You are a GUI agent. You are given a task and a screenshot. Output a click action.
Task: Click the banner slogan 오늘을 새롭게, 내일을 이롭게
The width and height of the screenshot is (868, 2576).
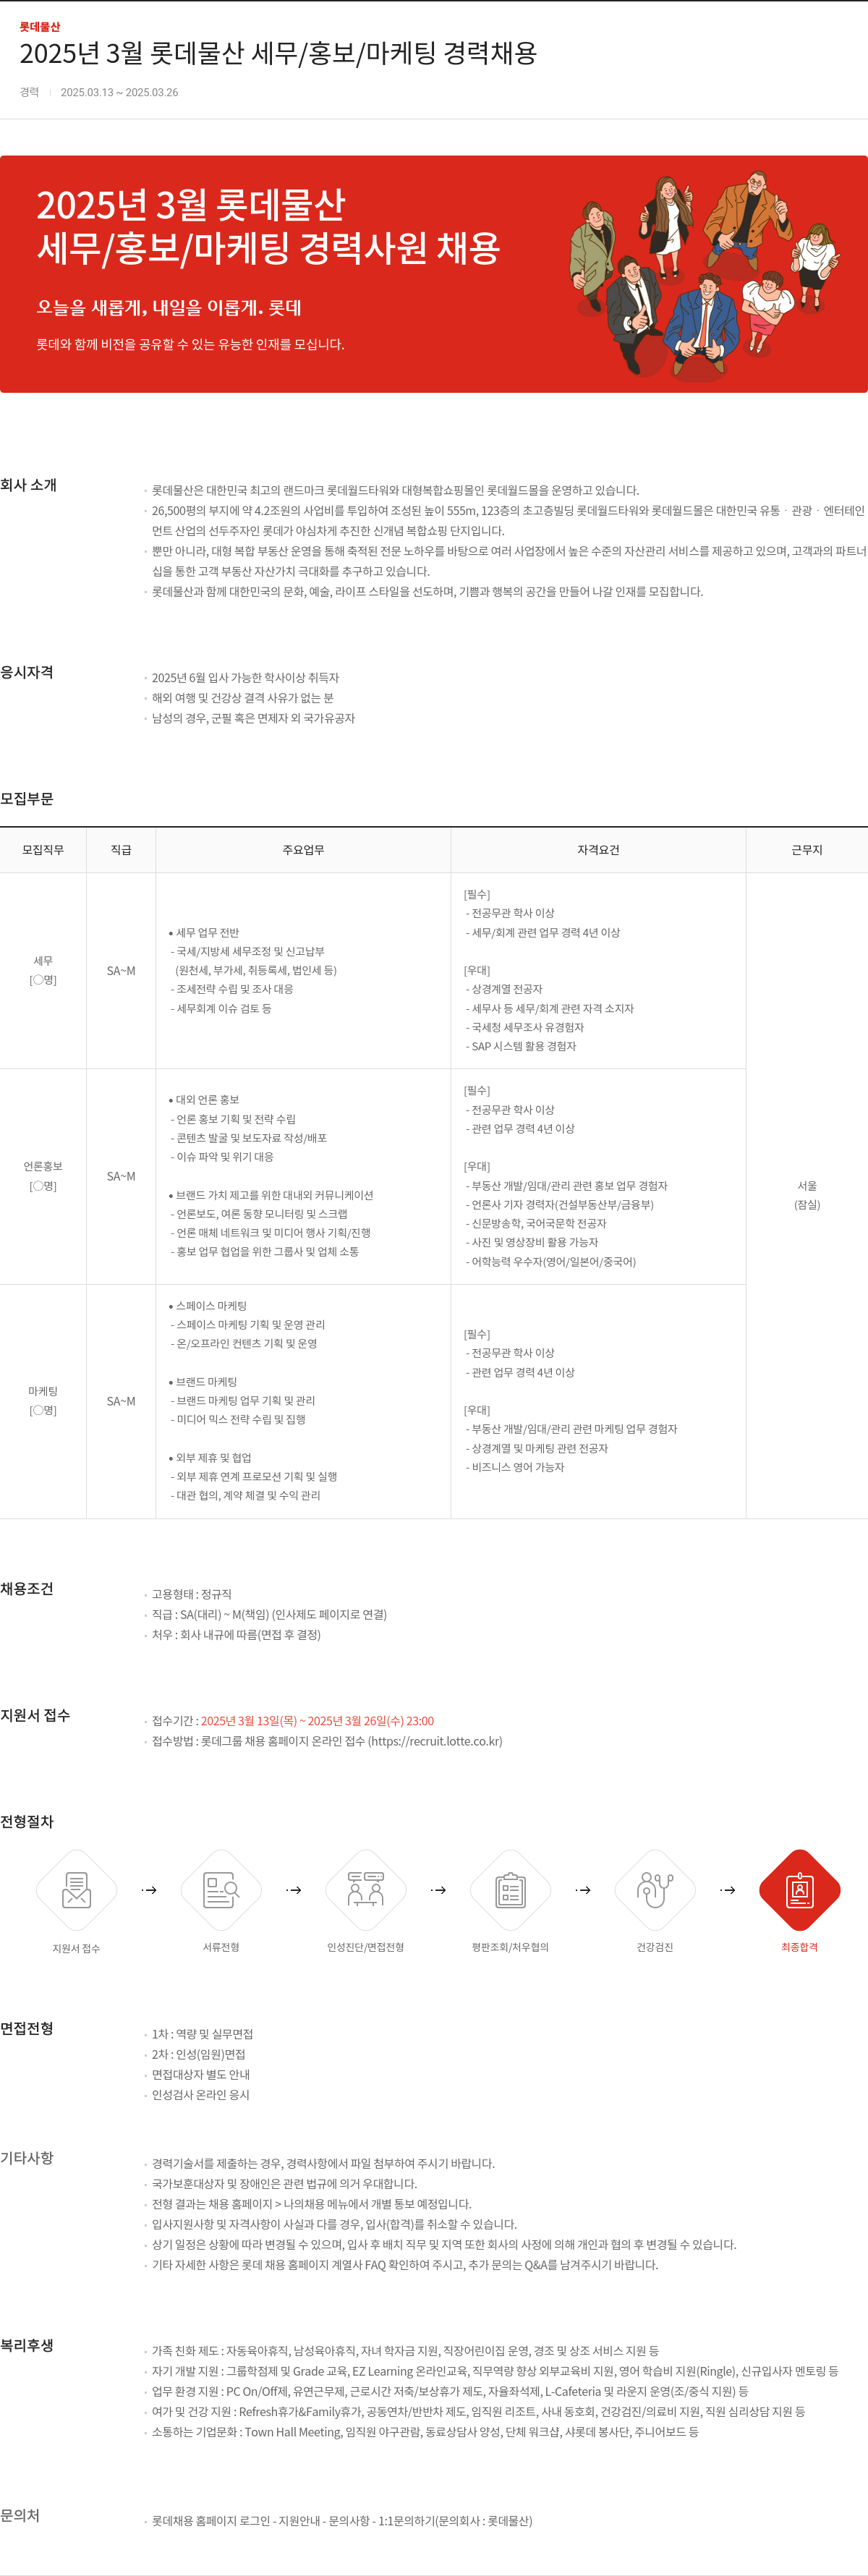pyautogui.click(x=169, y=308)
